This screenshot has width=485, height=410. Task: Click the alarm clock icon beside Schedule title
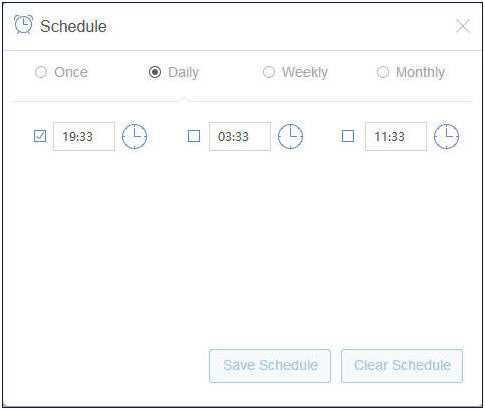coord(23,25)
